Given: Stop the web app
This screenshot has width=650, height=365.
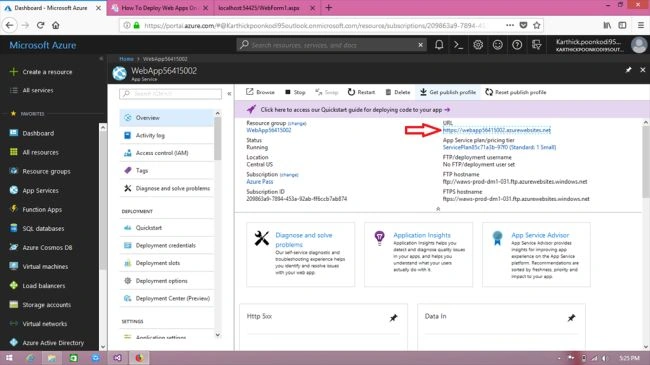Looking at the screenshot, I should 295,92.
